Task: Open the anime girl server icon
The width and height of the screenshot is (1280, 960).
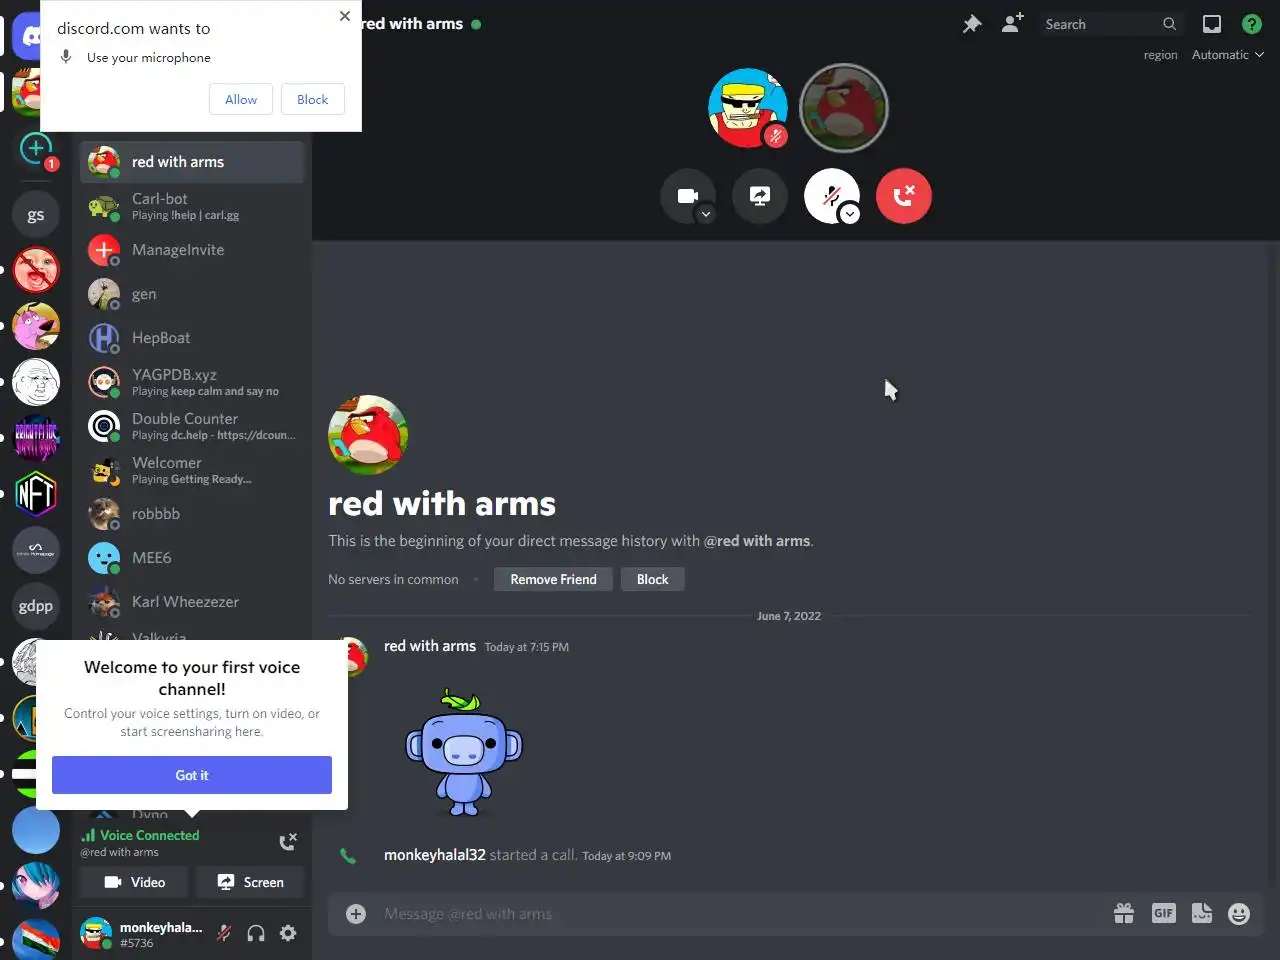Action: tap(36, 886)
